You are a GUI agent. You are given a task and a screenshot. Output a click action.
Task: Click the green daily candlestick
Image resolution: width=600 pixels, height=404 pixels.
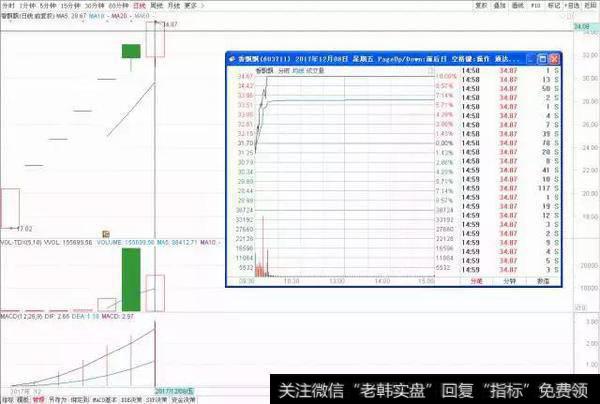click(131, 51)
